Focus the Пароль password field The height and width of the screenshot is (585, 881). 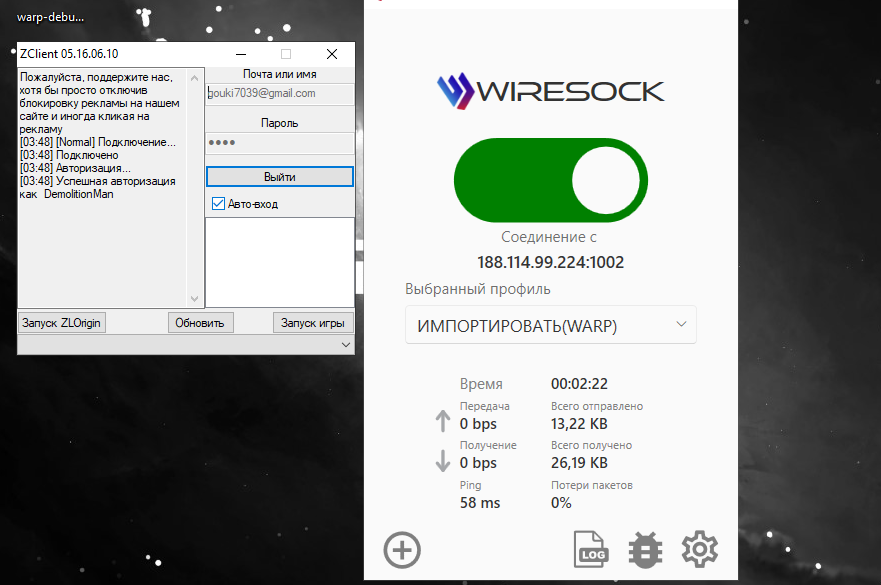(x=280, y=143)
